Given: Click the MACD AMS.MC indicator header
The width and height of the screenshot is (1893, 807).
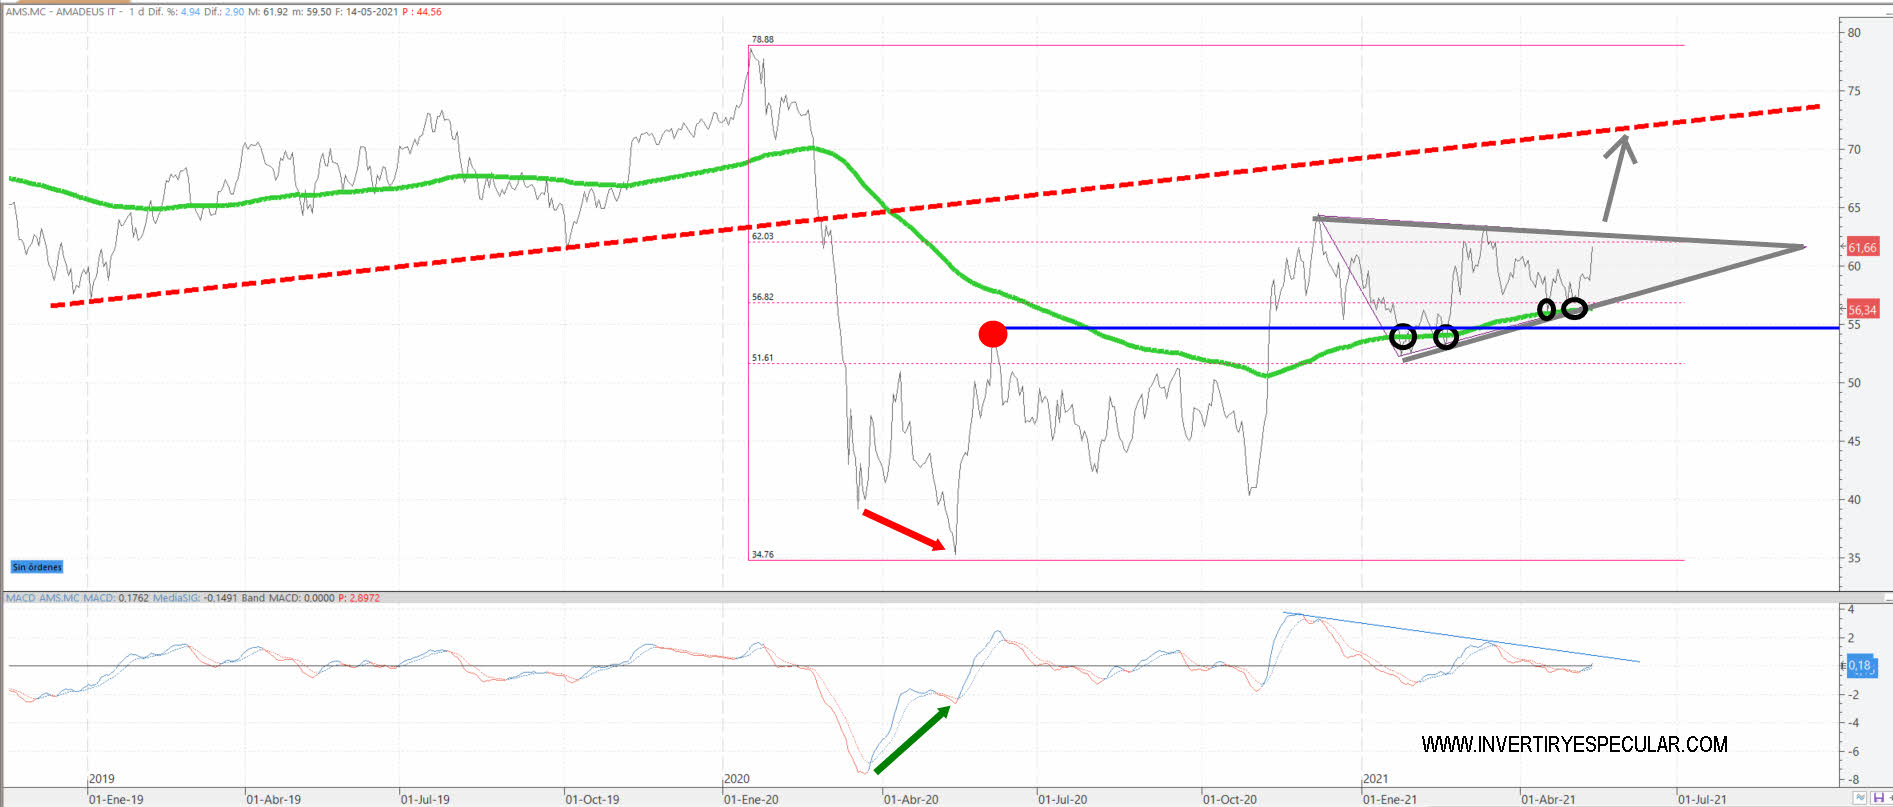Looking at the screenshot, I should (x=60, y=598).
